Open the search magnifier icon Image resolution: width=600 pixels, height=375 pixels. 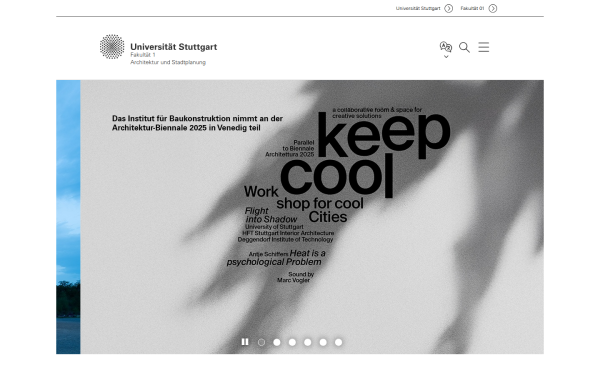[x=464, y=47]
